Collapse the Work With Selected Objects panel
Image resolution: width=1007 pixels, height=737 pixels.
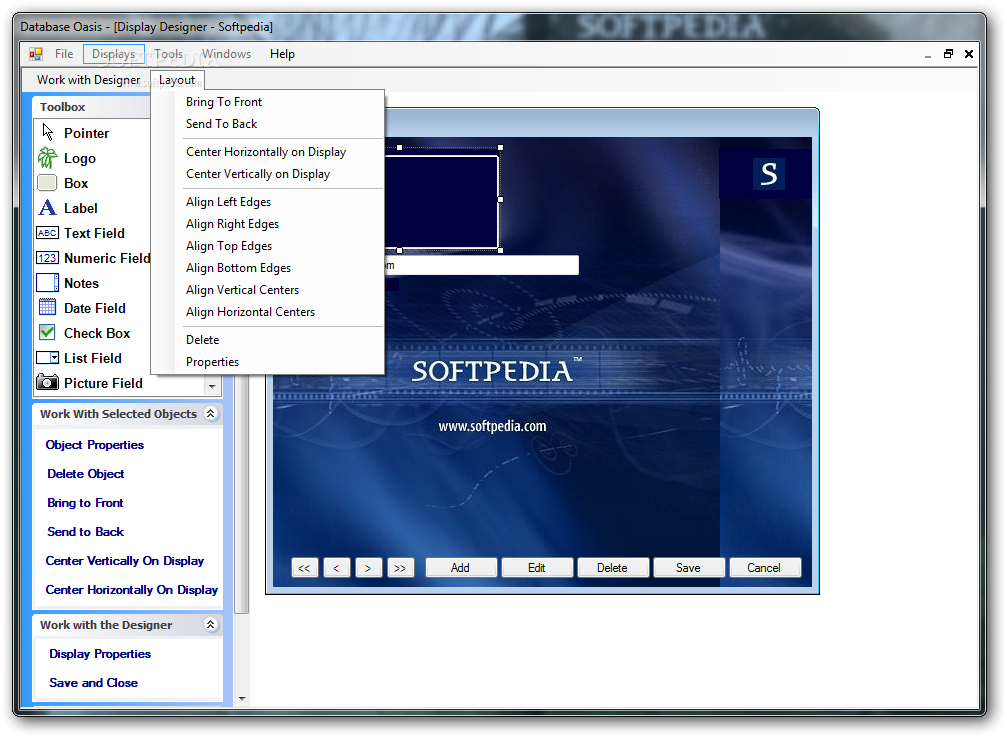[211, 413]
